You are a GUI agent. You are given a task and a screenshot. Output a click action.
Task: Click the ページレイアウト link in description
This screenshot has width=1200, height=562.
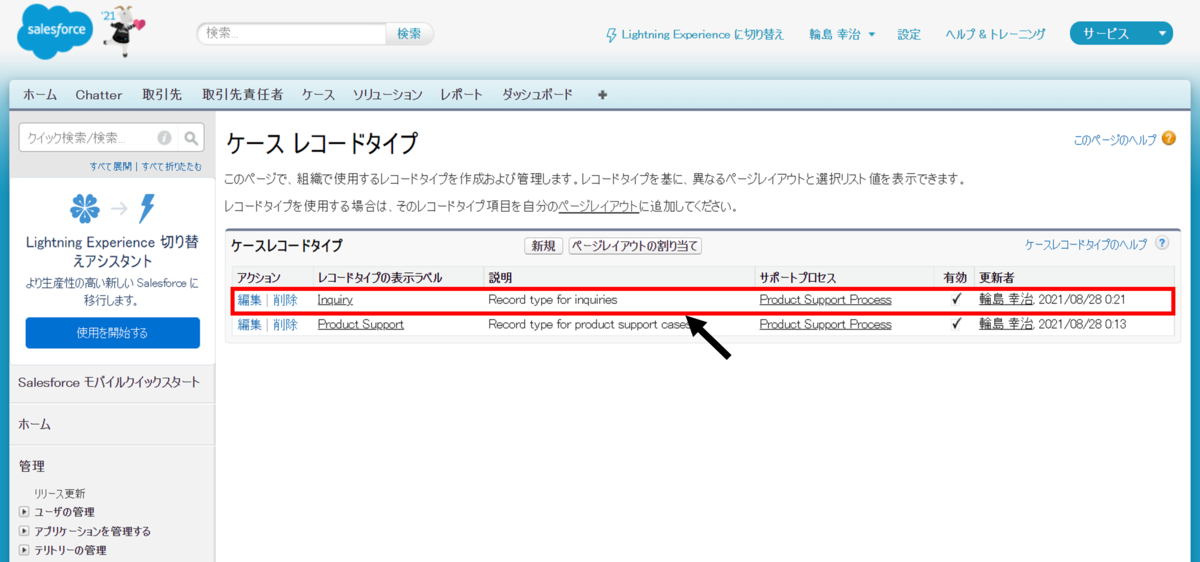[x=599, y=207]
